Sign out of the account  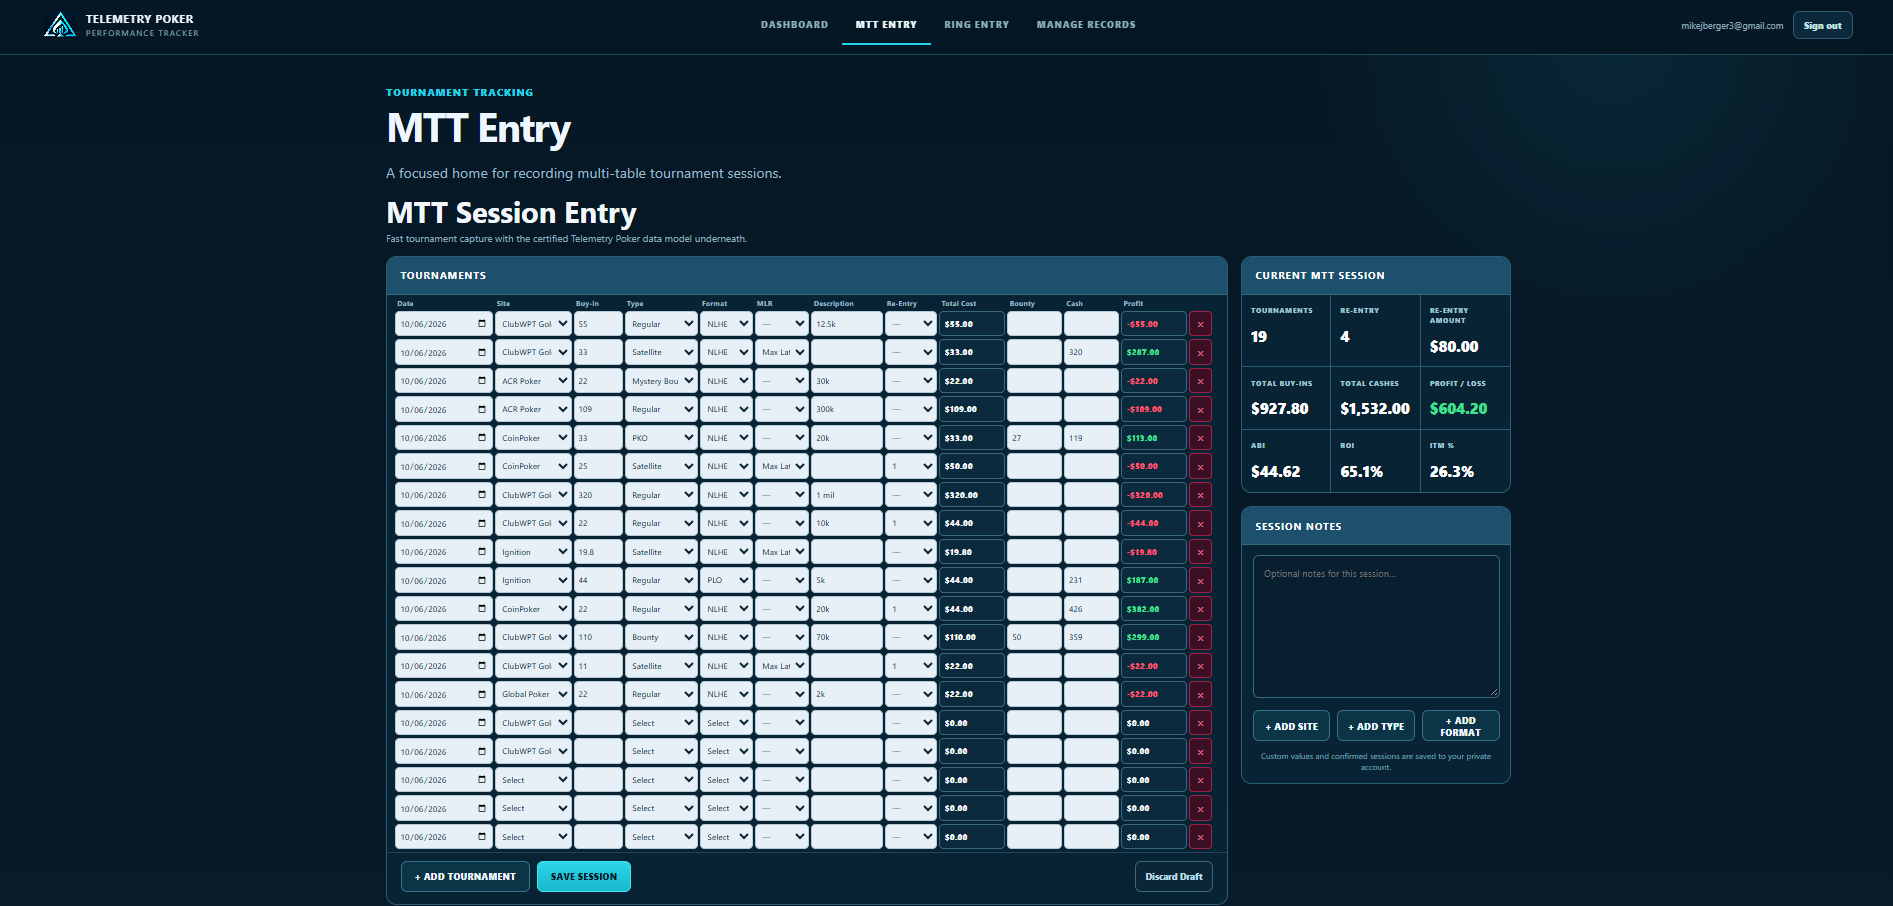[1822, 25]
